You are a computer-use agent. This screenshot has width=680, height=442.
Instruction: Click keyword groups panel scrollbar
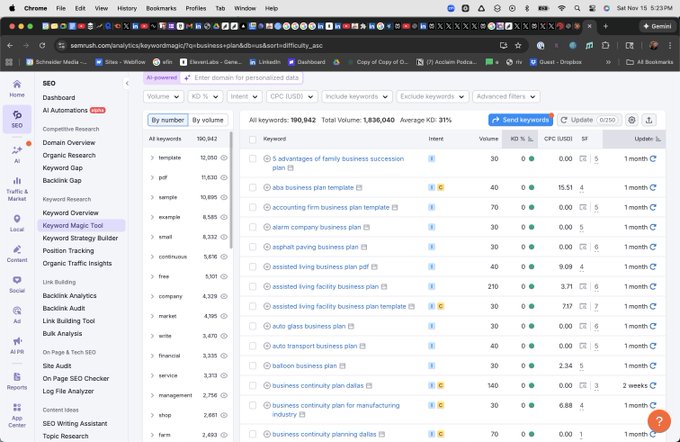pos(231,190)
